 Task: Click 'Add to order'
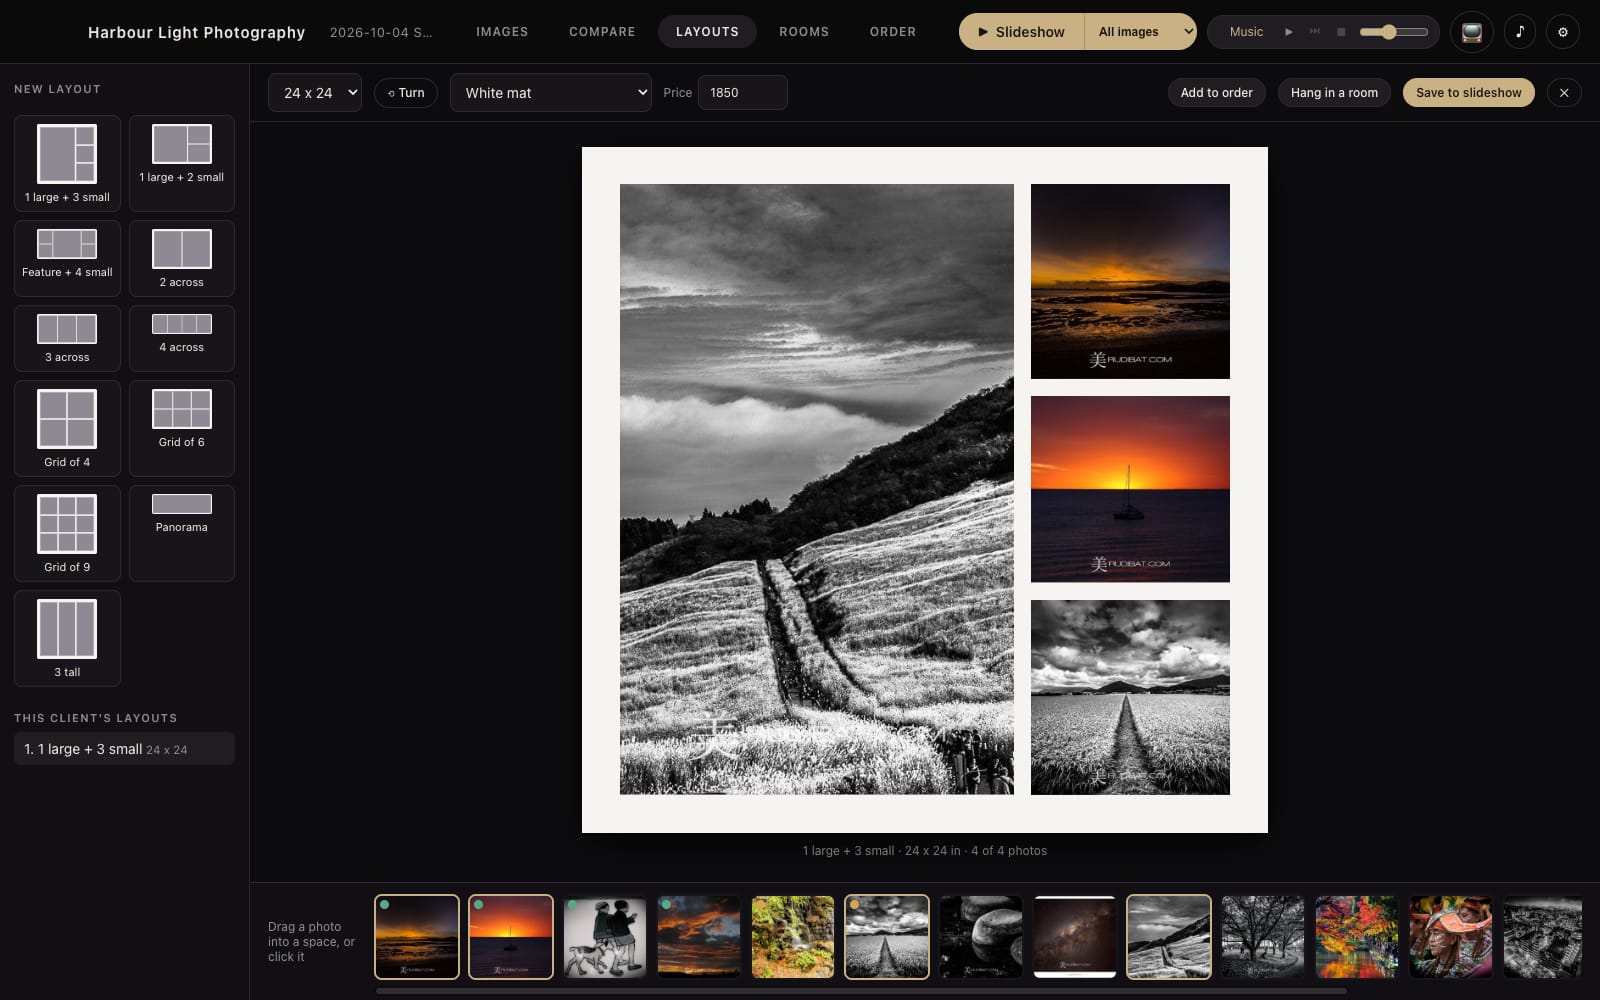[x=1216, y=93]
